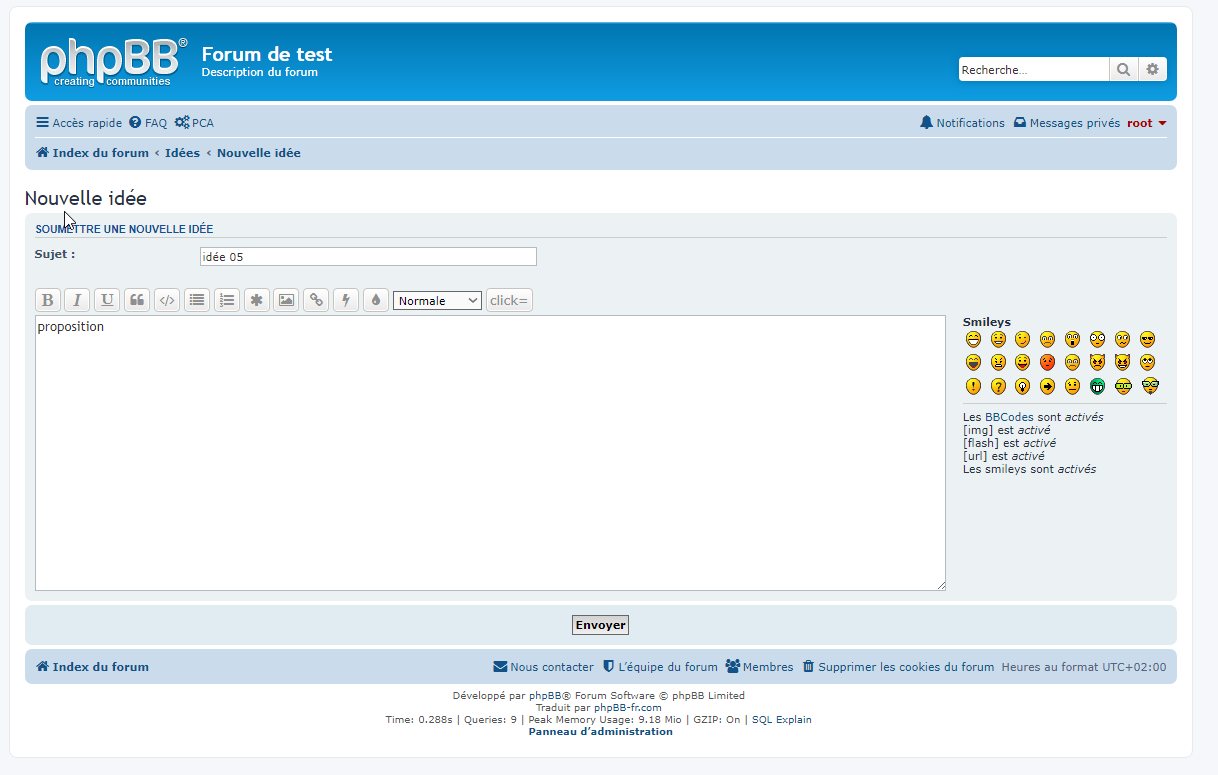Screen dimensions: 1218x775
Task: Open advanced search with the gear icon
Action: click(x=1152, y=69)
